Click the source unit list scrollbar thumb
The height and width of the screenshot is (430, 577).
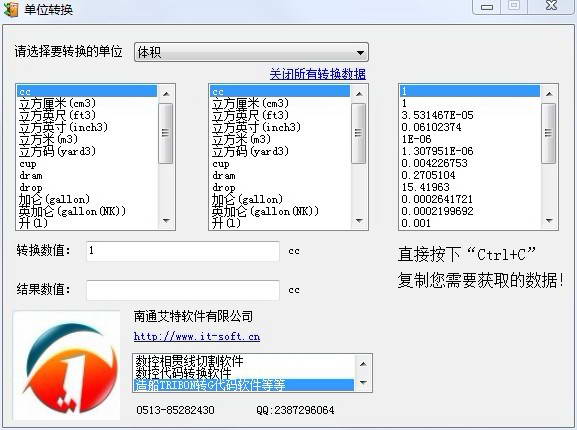pyautogui.click(x=166, y=133)
